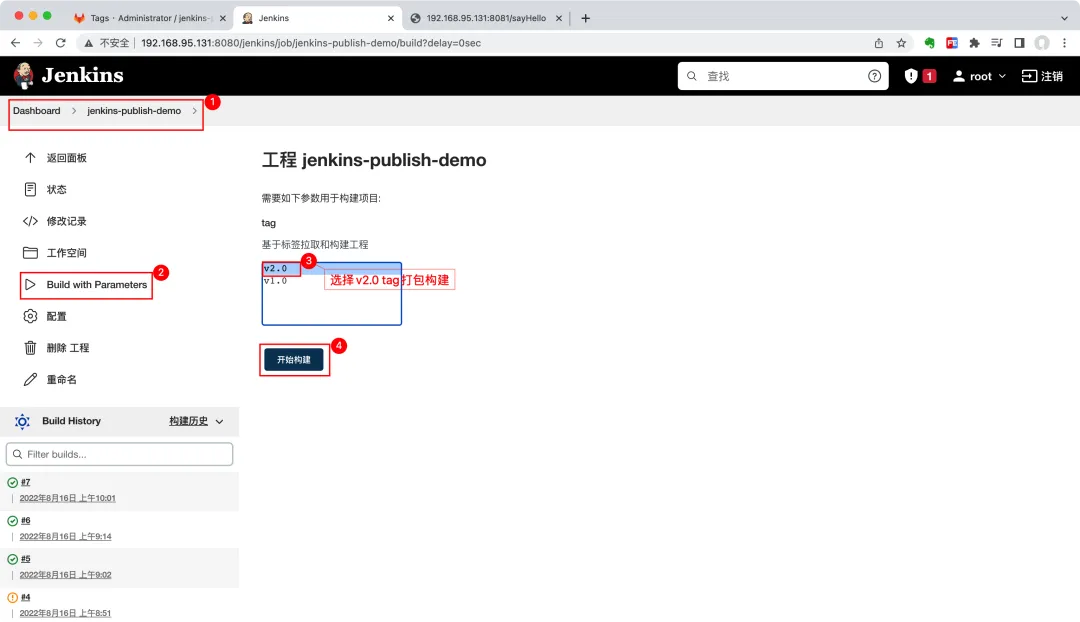Switch to the sayHello browser tab

tap(485, 19)
